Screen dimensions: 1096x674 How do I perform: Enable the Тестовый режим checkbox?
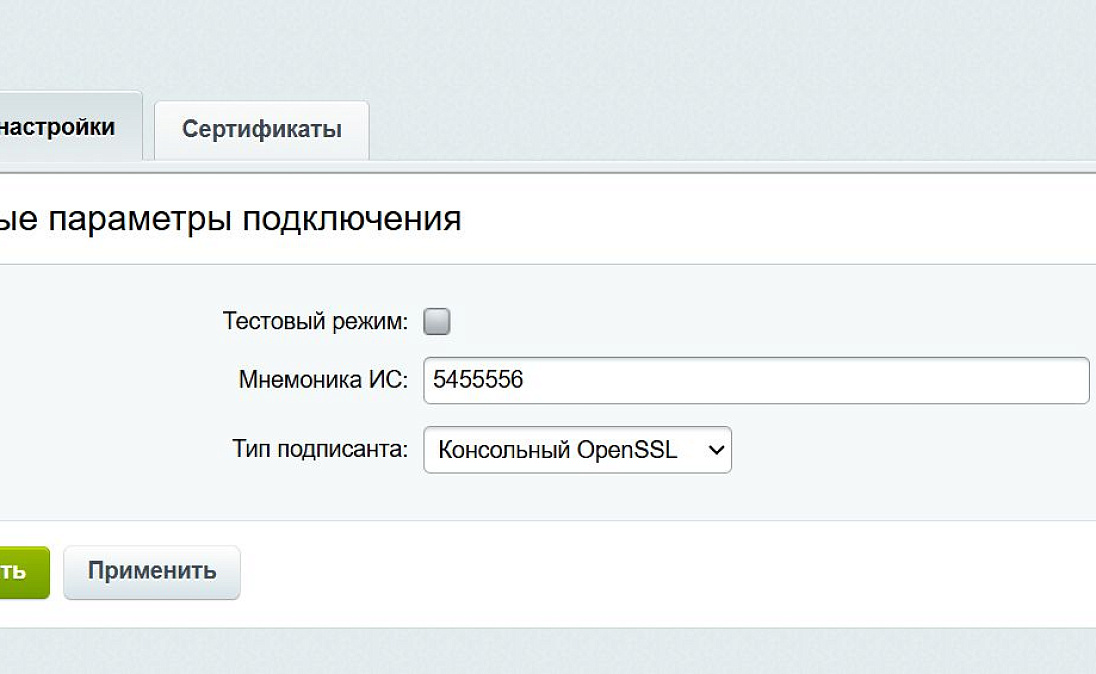click(x=437, y=322)
